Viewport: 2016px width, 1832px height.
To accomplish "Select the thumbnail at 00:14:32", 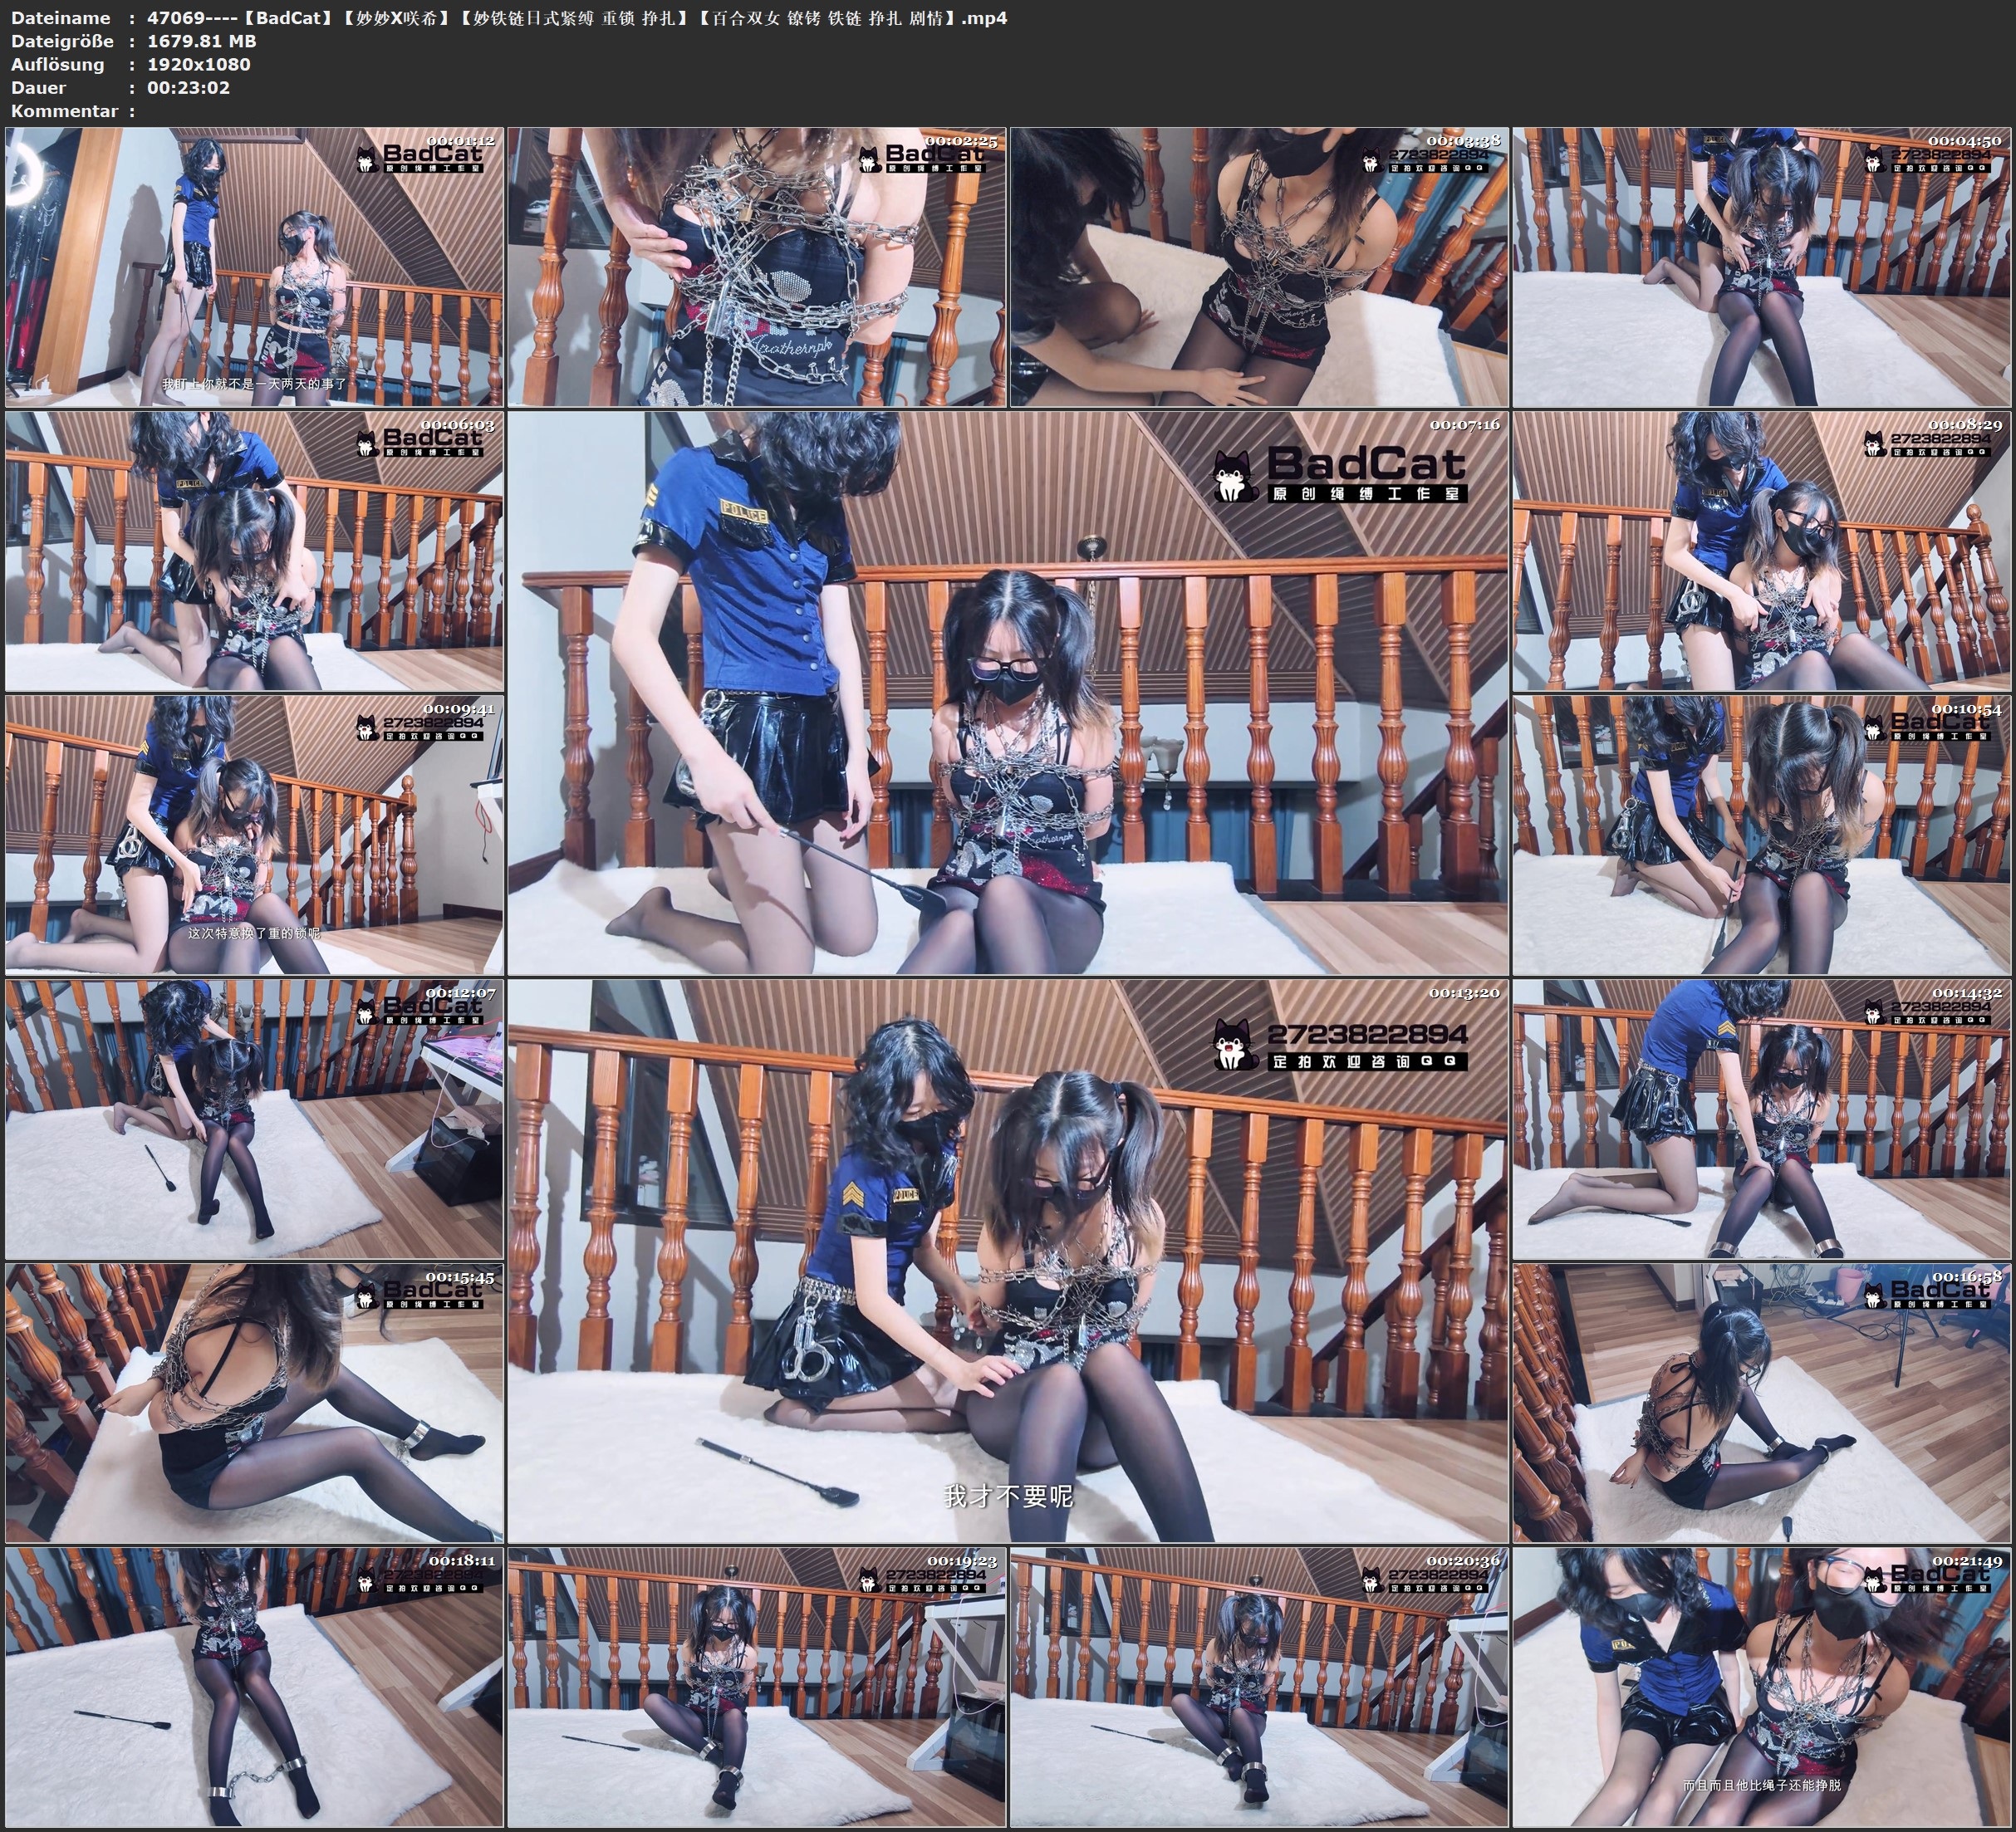I will tap(1761, 1119).
